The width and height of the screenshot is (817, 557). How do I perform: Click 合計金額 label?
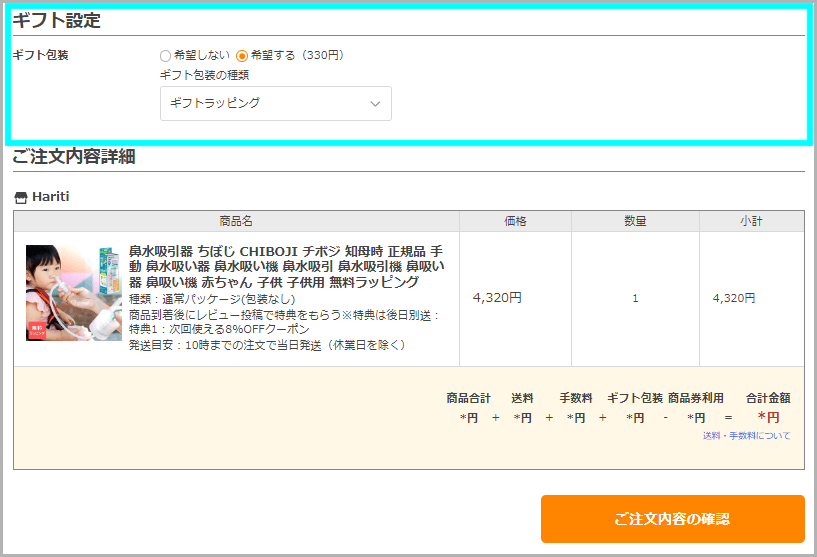768,399
